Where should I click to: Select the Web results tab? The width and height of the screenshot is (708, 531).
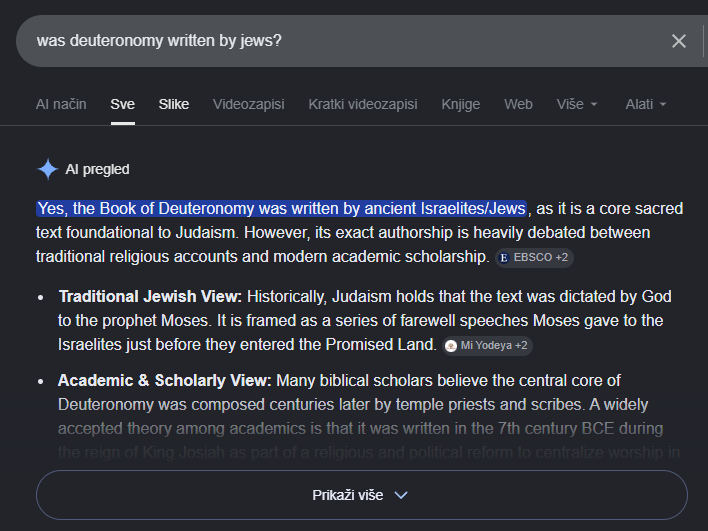coord(518,104)
